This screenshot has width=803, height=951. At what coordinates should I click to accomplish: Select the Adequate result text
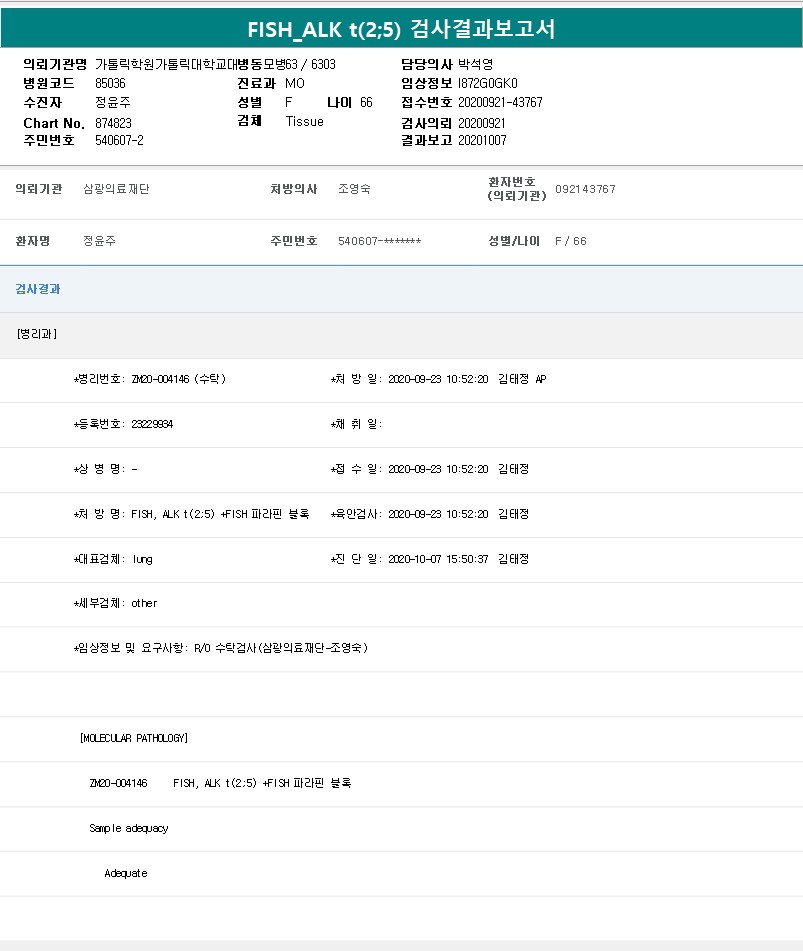[x=126, y=873]
